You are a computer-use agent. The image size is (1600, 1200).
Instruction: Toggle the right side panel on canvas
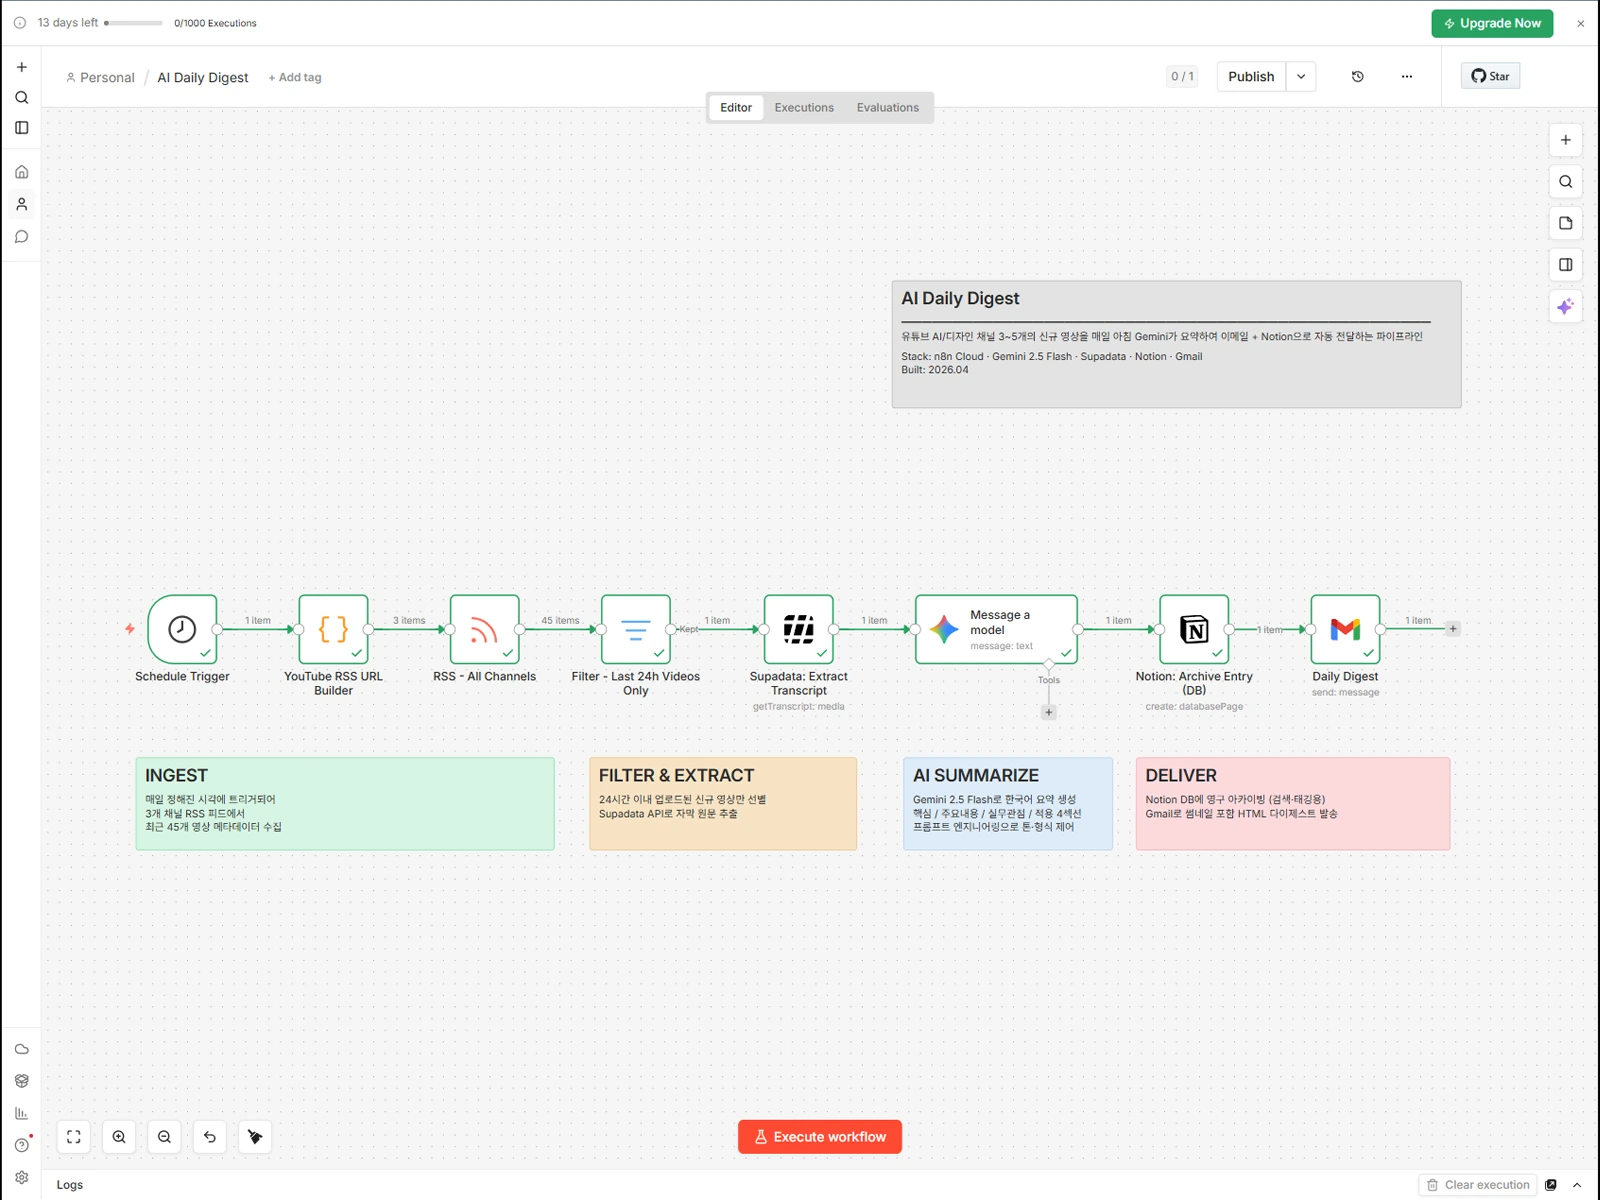pyautogui.click(x=1566, y=265)
